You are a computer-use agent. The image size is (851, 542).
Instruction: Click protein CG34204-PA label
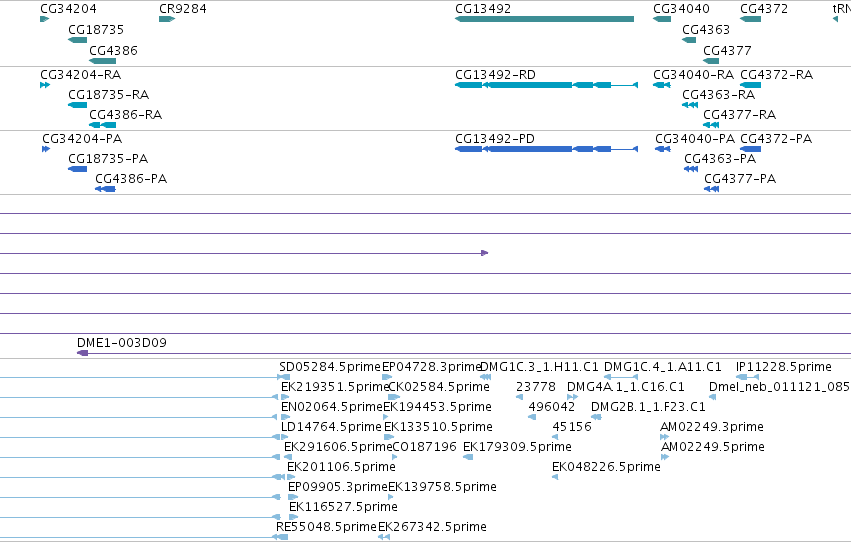pyautogui.click(x=82, y=138)
